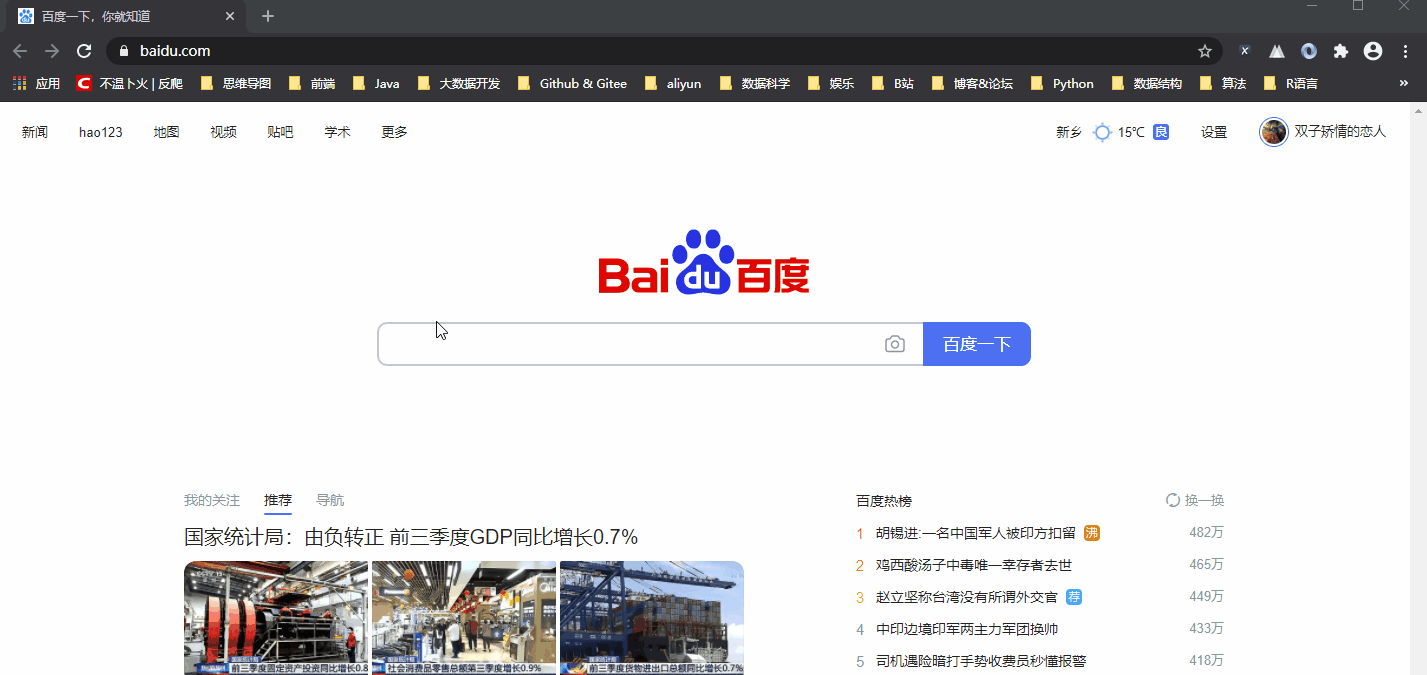Screen dimensions: 1427x675
Task: Expand the bookmarks overflow chevron
Action: tap(1403, 84)
